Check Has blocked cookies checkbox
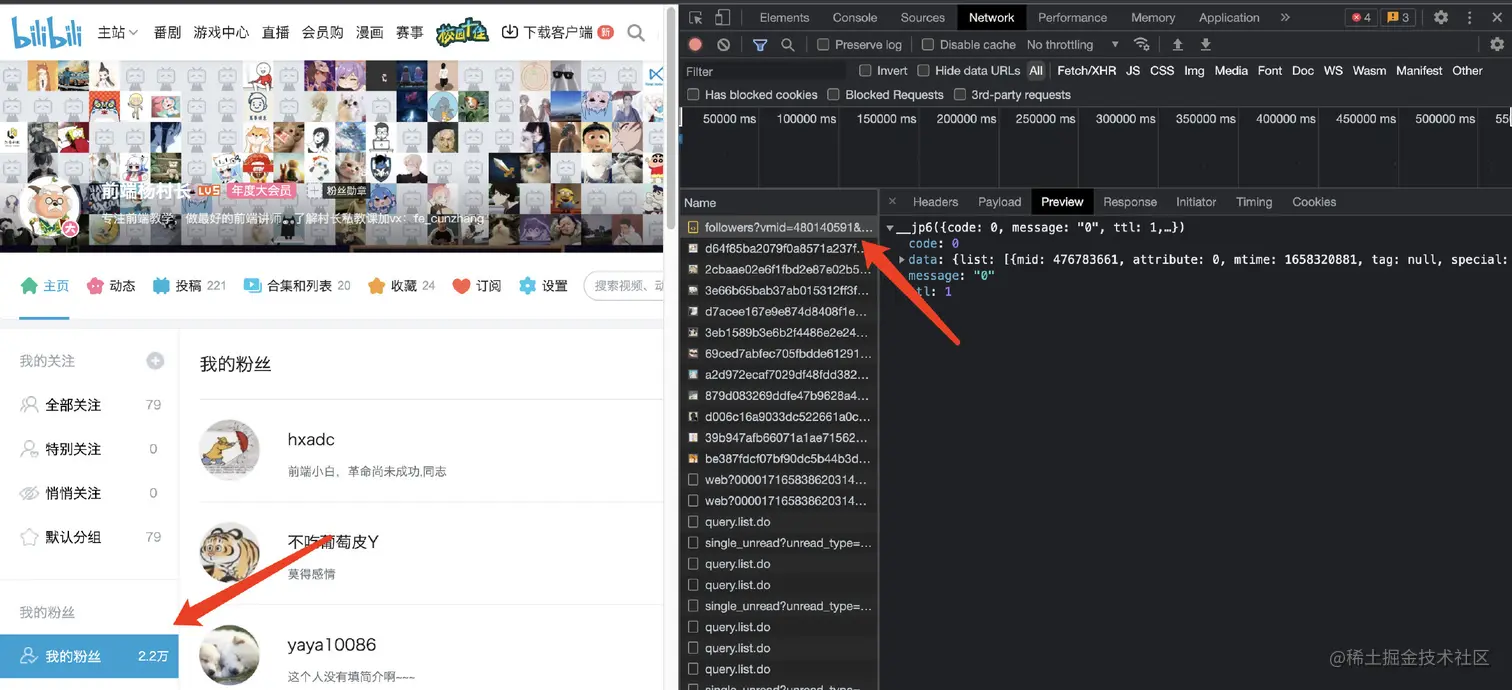The width and height of the screenshot is (1512, 690). 693,94
